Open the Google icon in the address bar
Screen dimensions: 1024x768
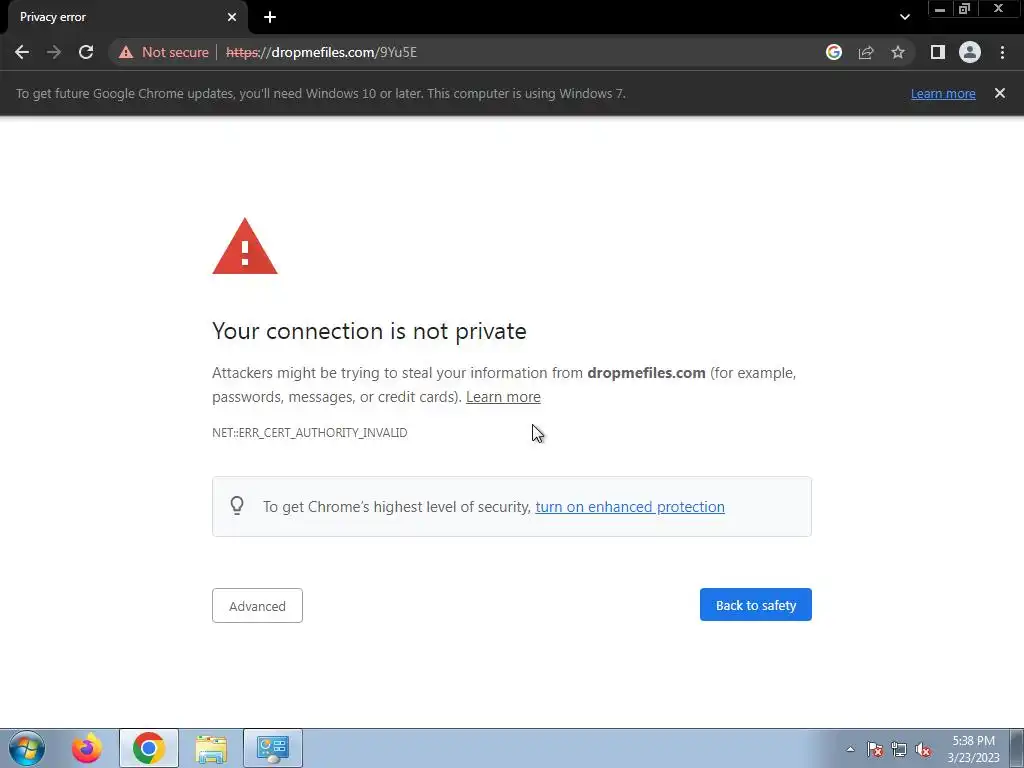point(833,52)
